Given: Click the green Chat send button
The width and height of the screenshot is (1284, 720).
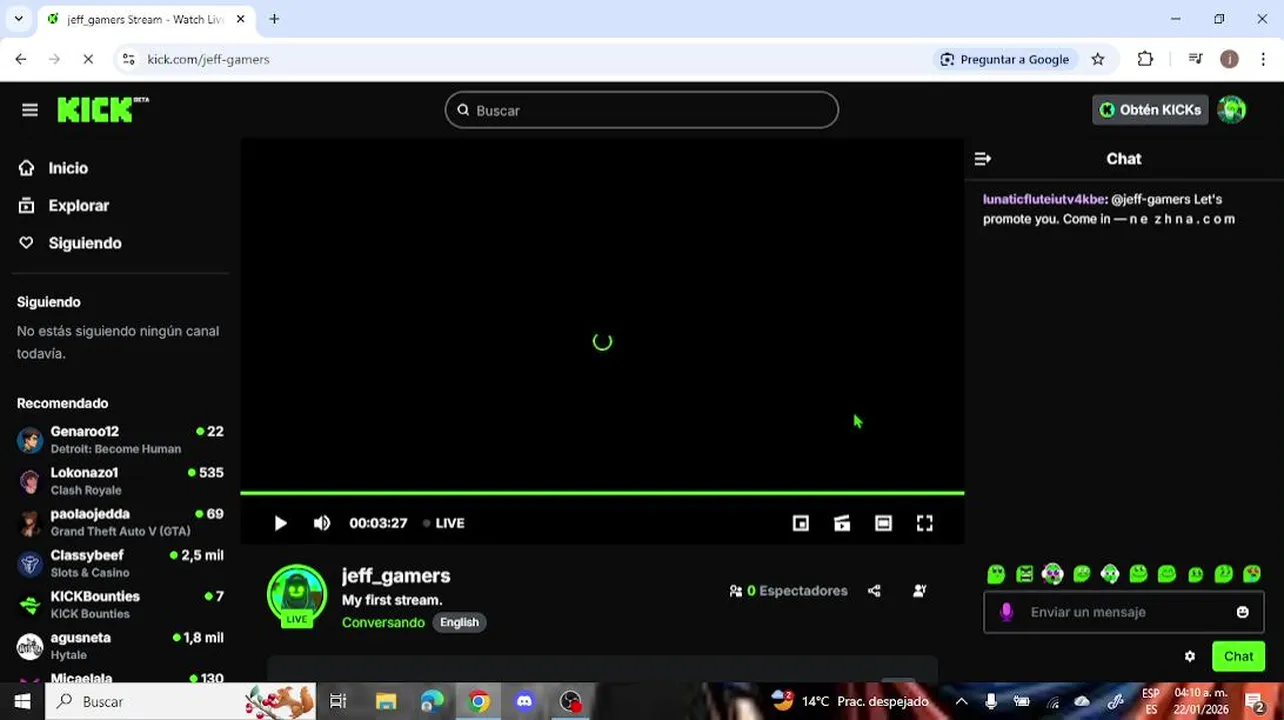Looking at the screenshot, I should pos(1238,657).
